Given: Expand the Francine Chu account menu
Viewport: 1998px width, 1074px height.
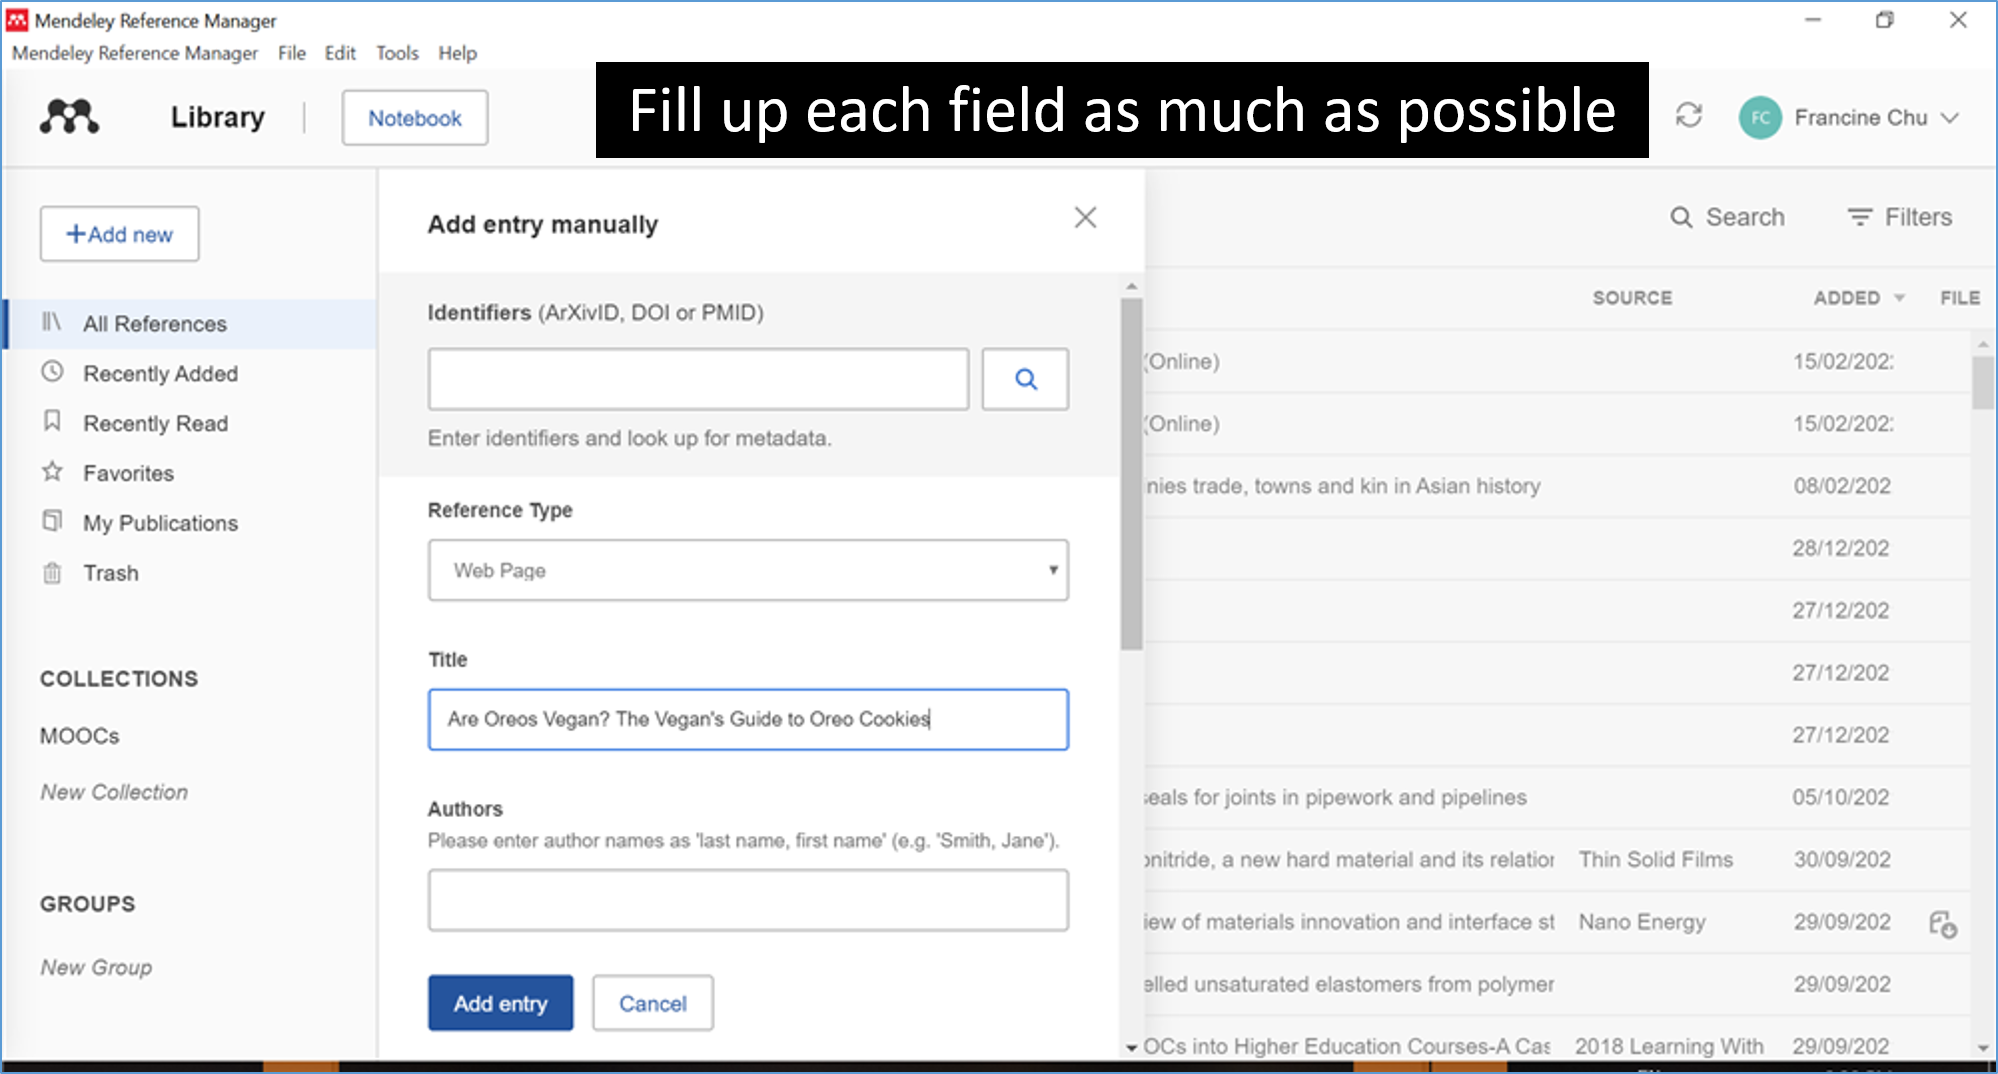Looking at the screenshot, I should (x=1949, y=118).
